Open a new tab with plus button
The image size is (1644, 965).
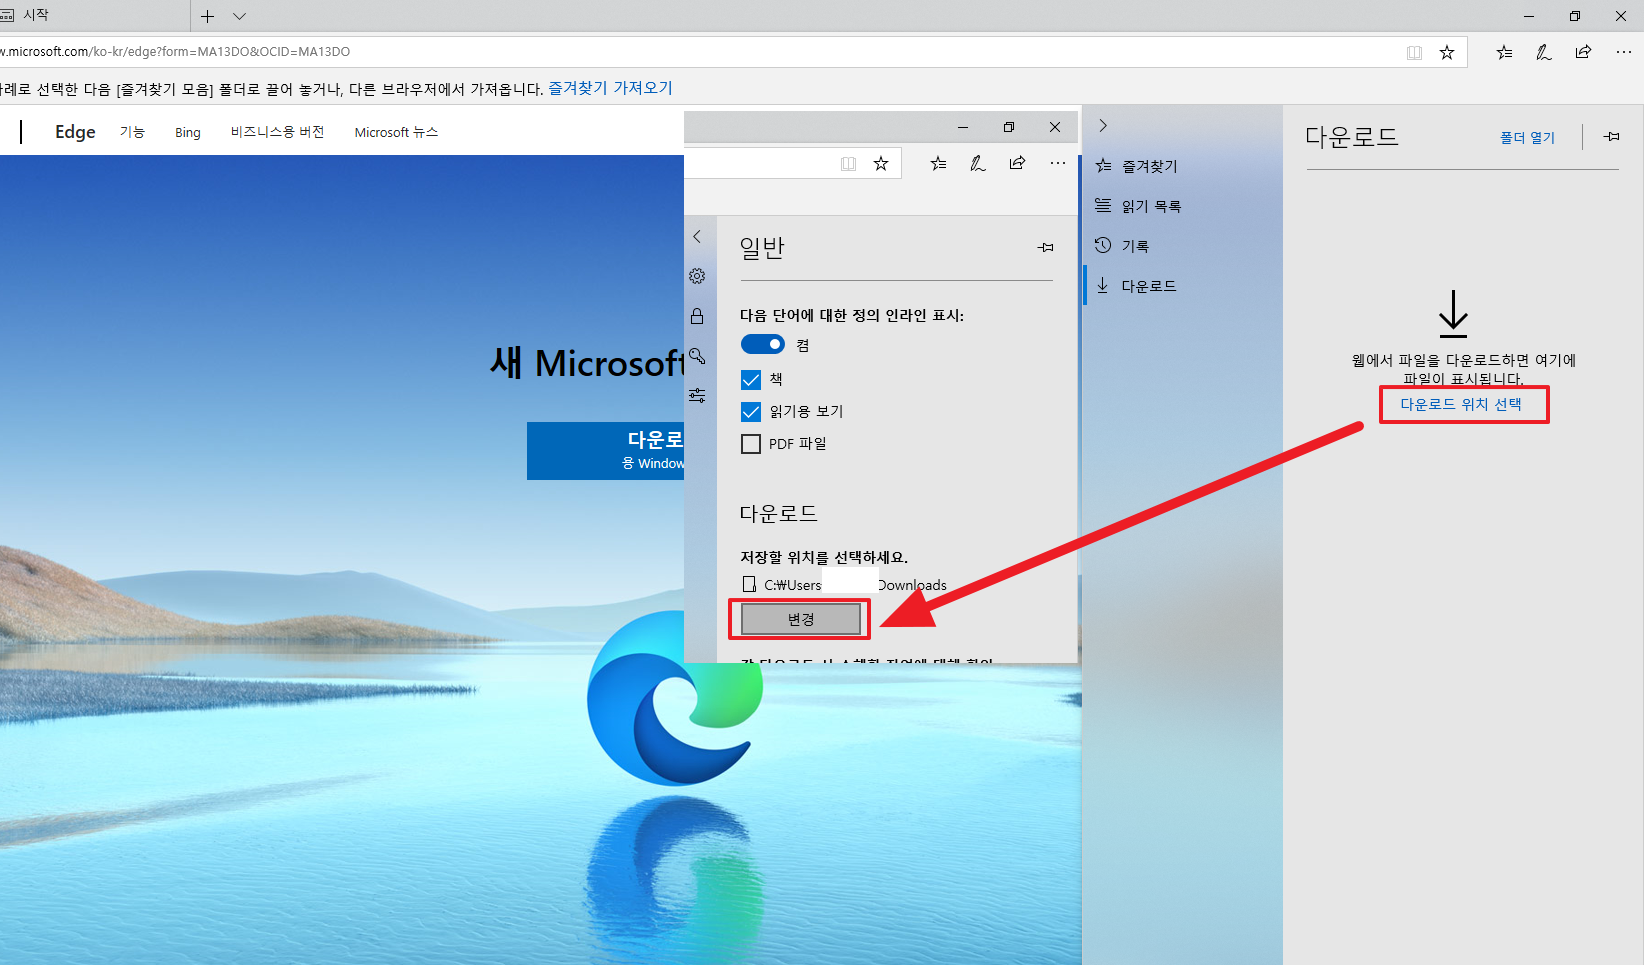tap(207, 16)
